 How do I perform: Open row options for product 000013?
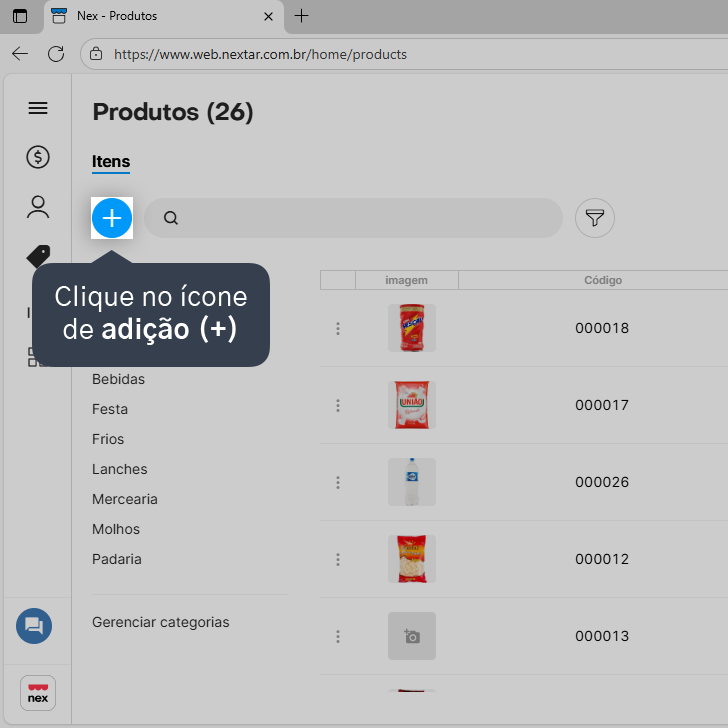(x=338, y=637)
